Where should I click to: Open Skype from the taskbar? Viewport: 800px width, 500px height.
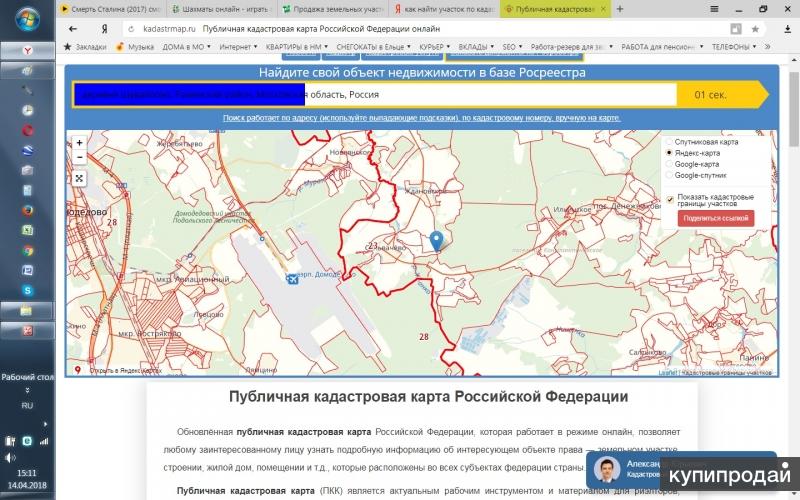[28, 290]
